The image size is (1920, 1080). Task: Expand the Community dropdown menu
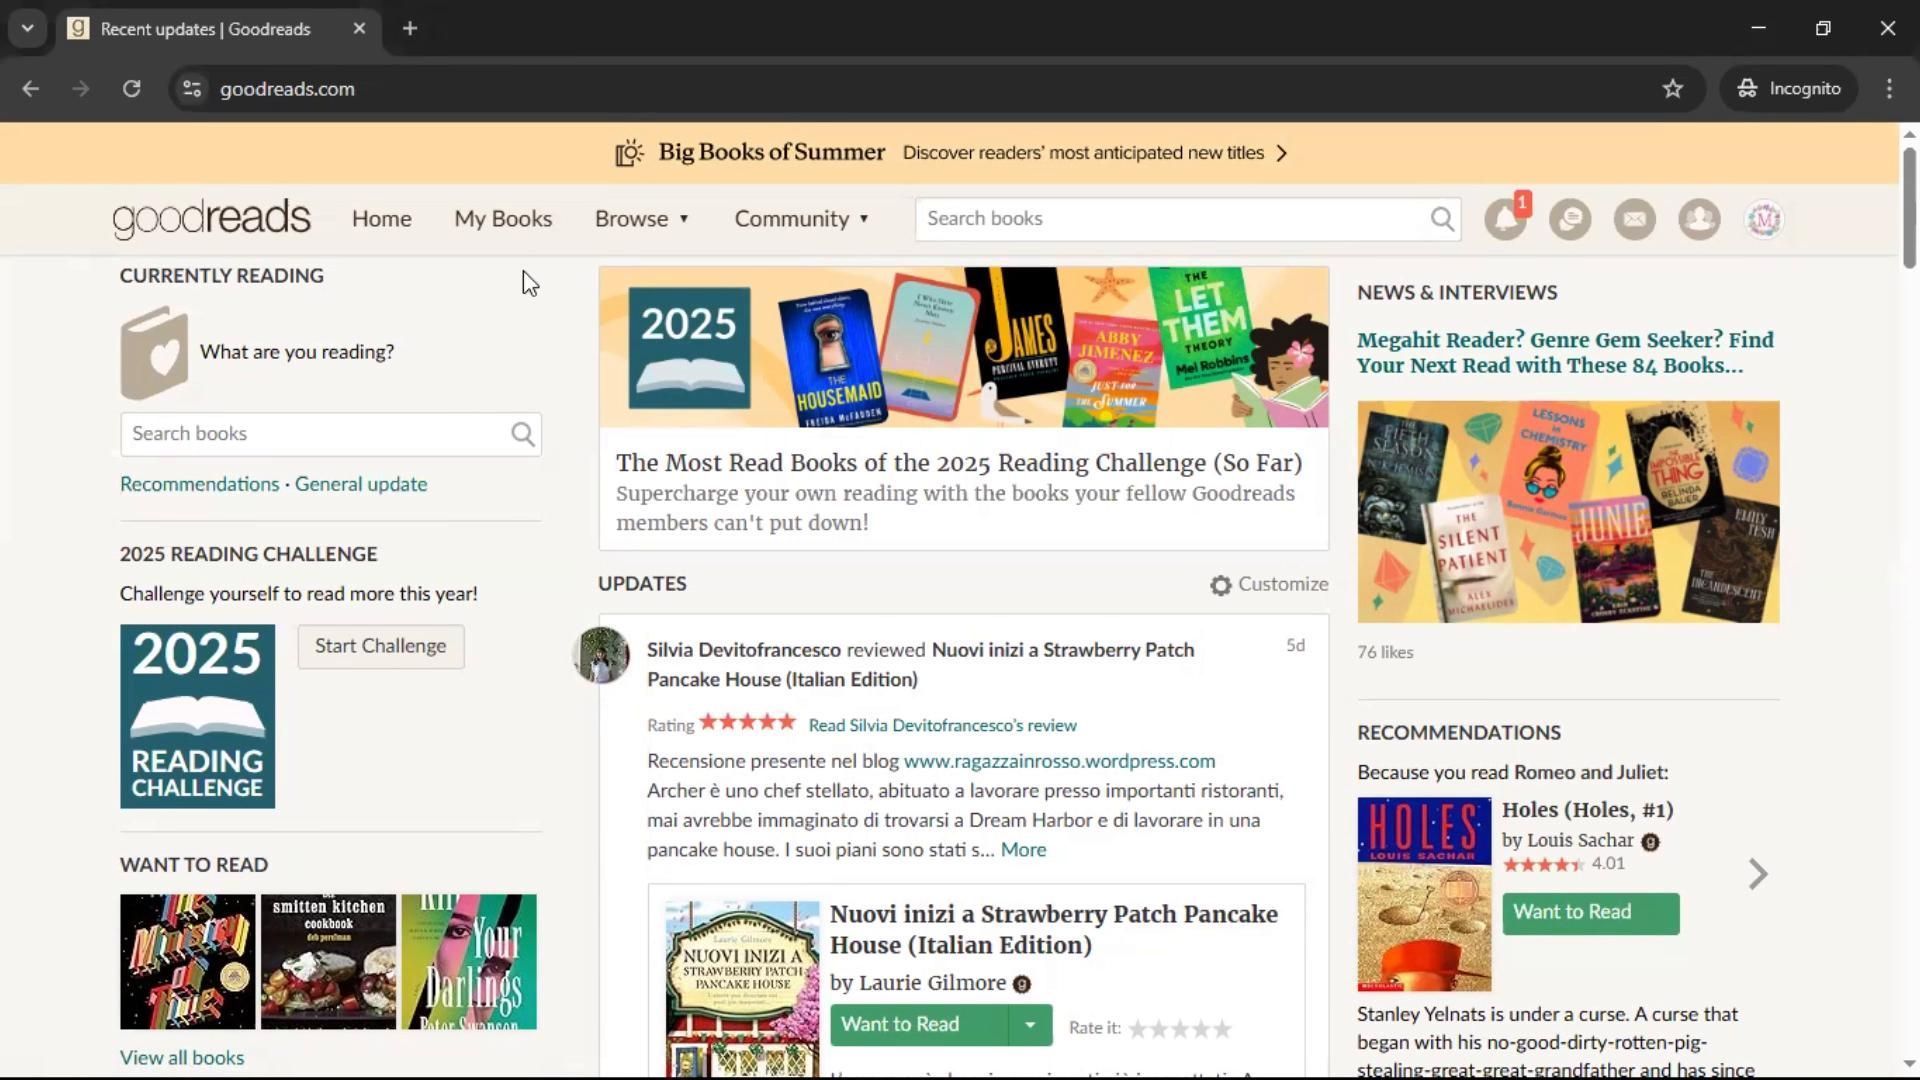point(801,219)
